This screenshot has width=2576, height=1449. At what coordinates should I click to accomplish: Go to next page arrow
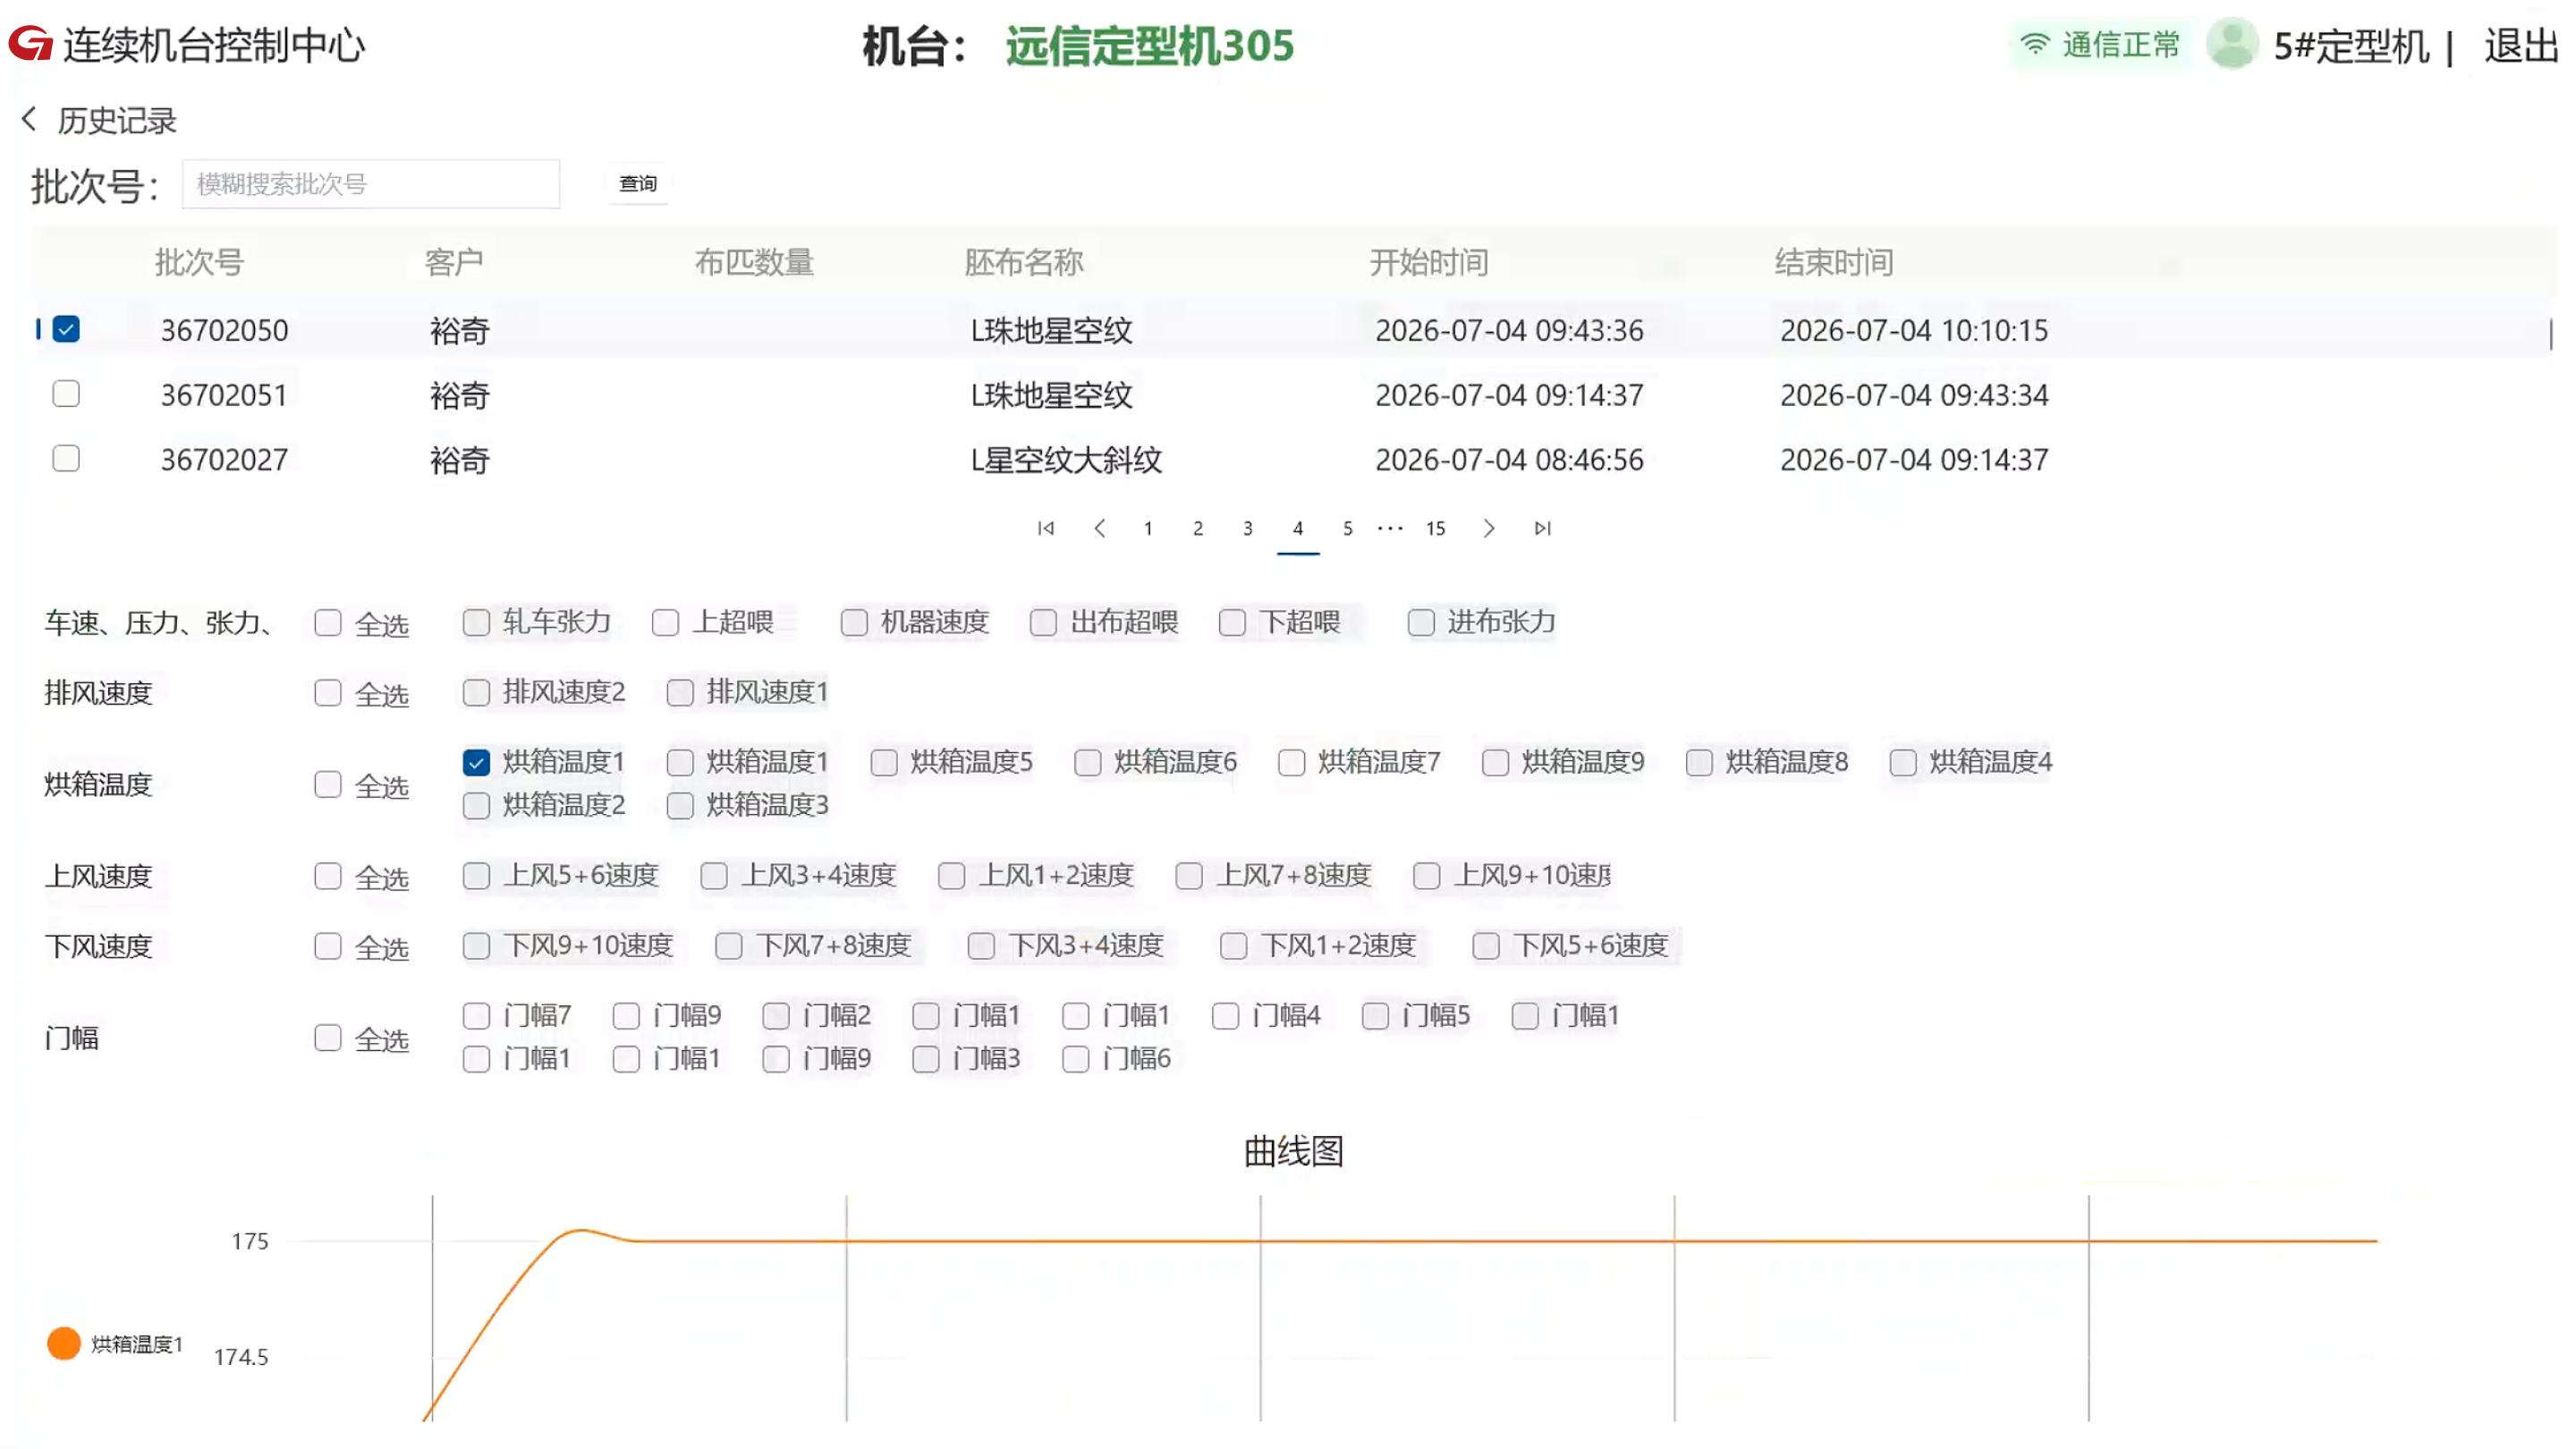pyautogui.click(x=1489, y=528)
